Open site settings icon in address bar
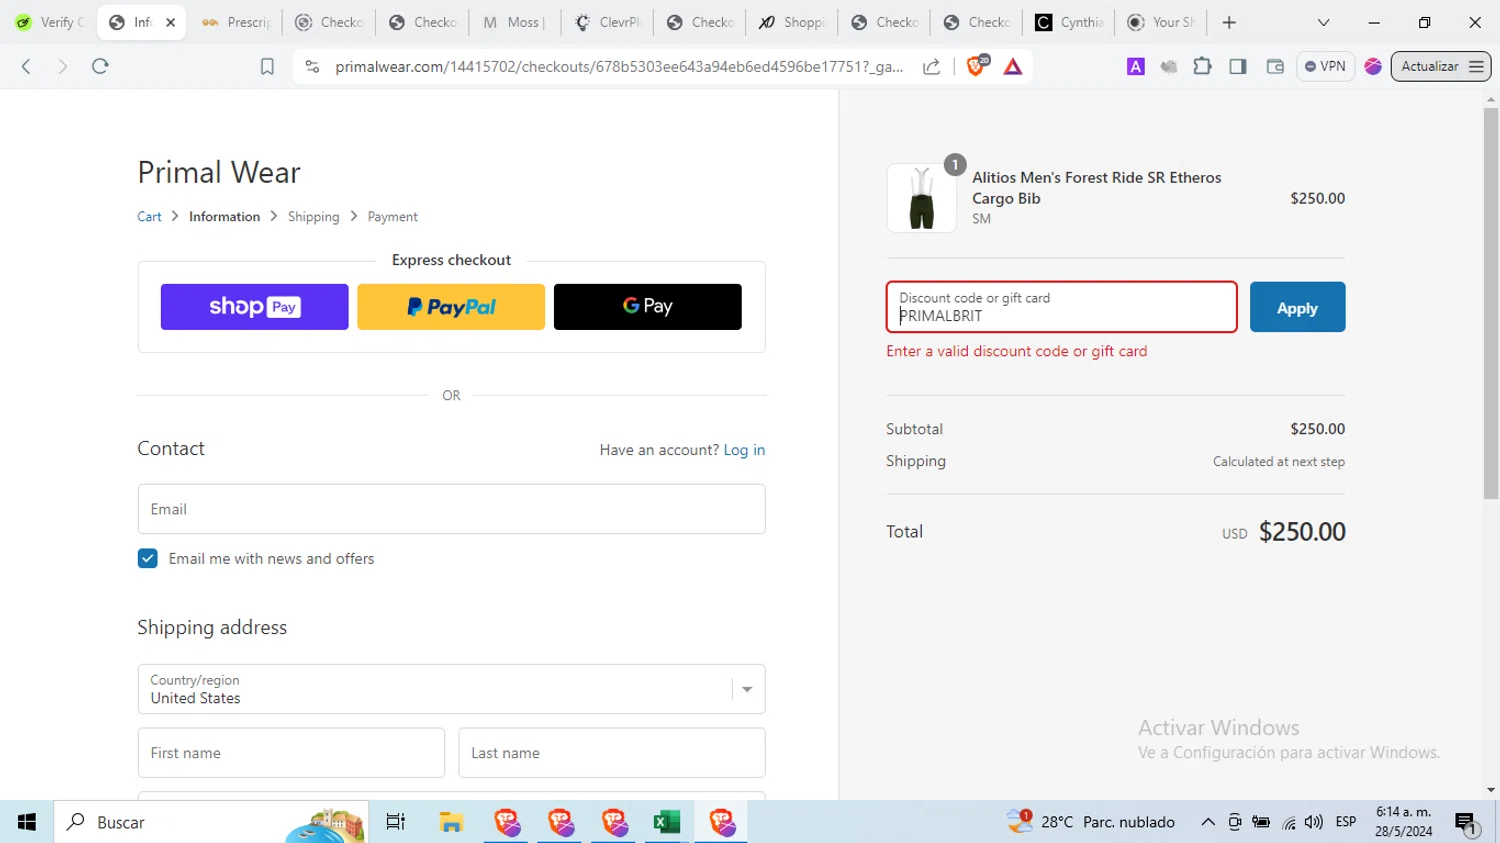1500x843 pixels. click(x=312, y=66)
